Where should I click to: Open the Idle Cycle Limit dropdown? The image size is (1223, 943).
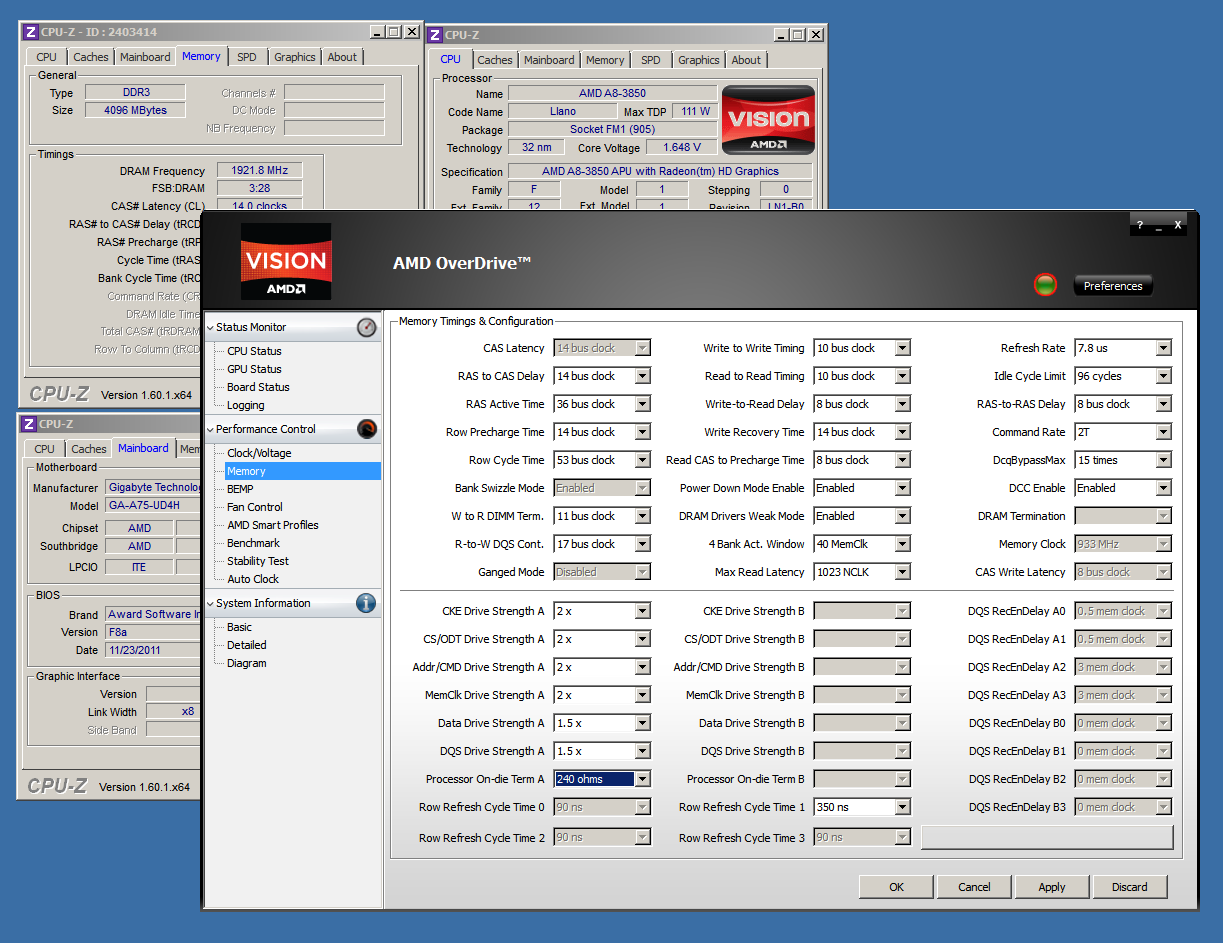click(x=1163, y=376)
